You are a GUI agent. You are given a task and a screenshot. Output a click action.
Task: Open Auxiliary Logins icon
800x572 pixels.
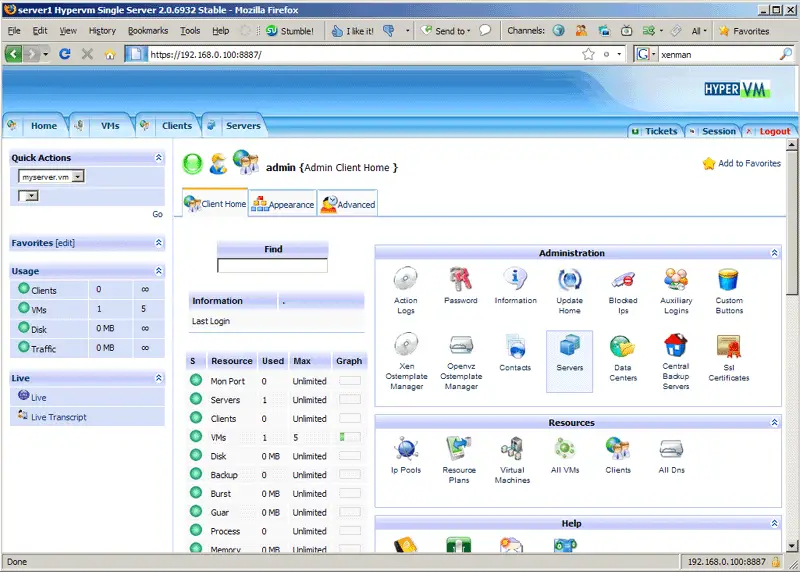tap(676, 290)
